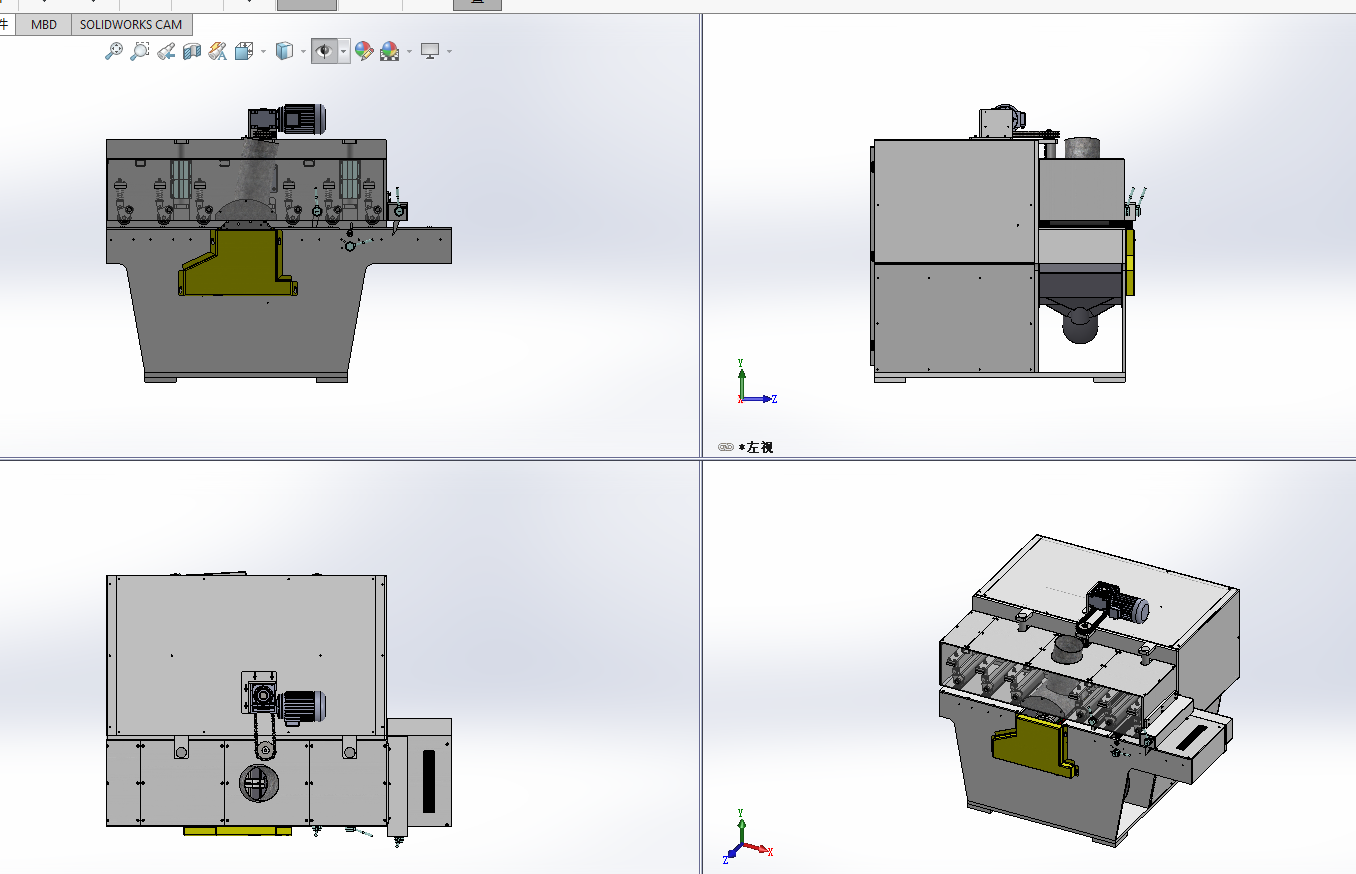This screenshot has height=874, width=1356.
Task: Activate the Section View tool
Action: click(x=192, y=51)
